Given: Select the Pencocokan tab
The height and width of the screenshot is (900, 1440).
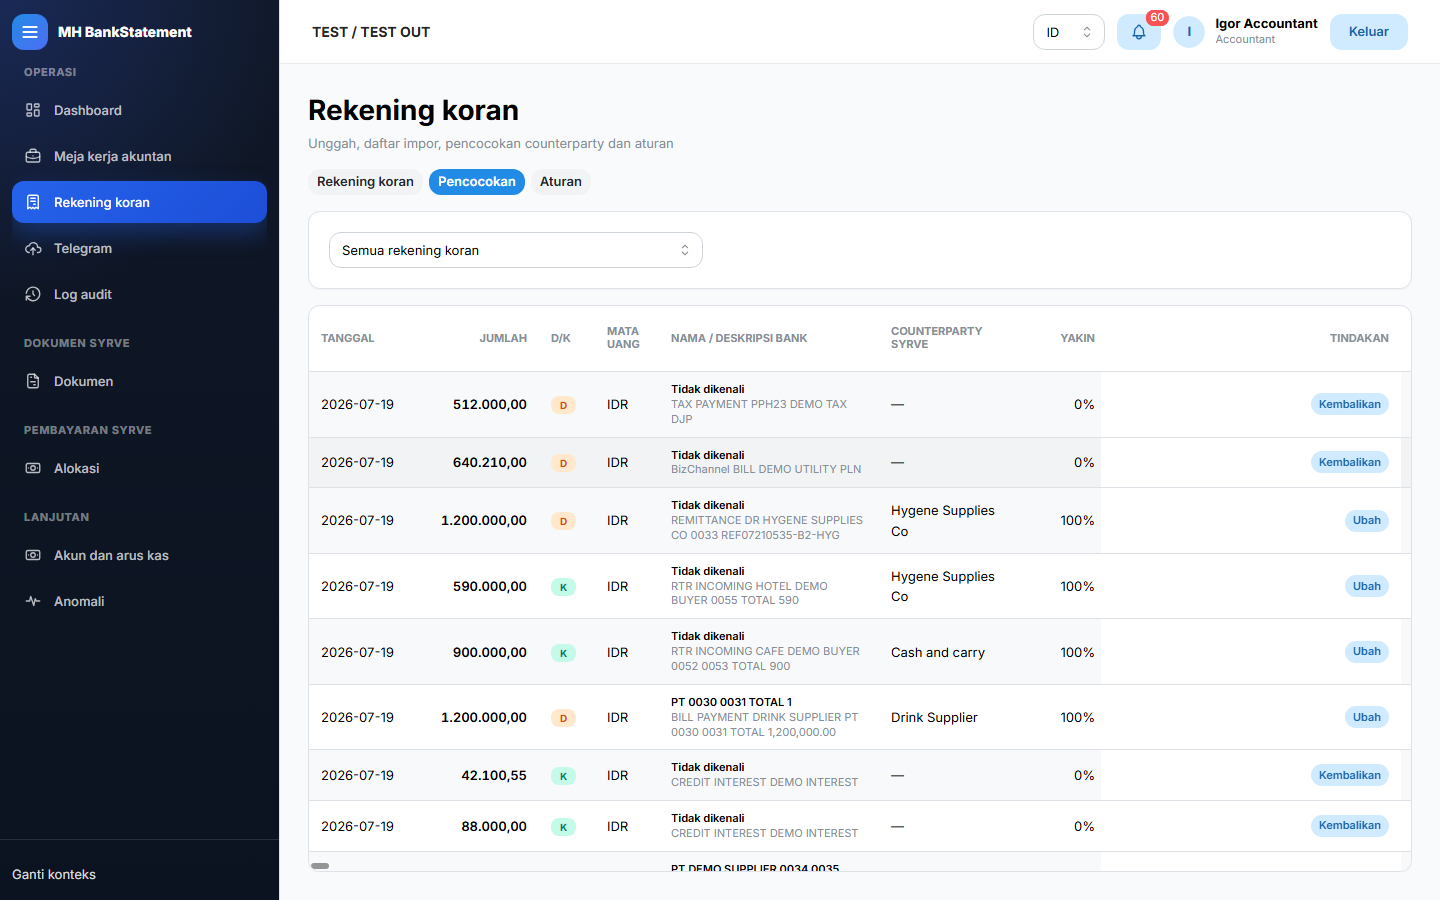Looking at the screenshot, I should pyautogui.click(x=477, y=182).
